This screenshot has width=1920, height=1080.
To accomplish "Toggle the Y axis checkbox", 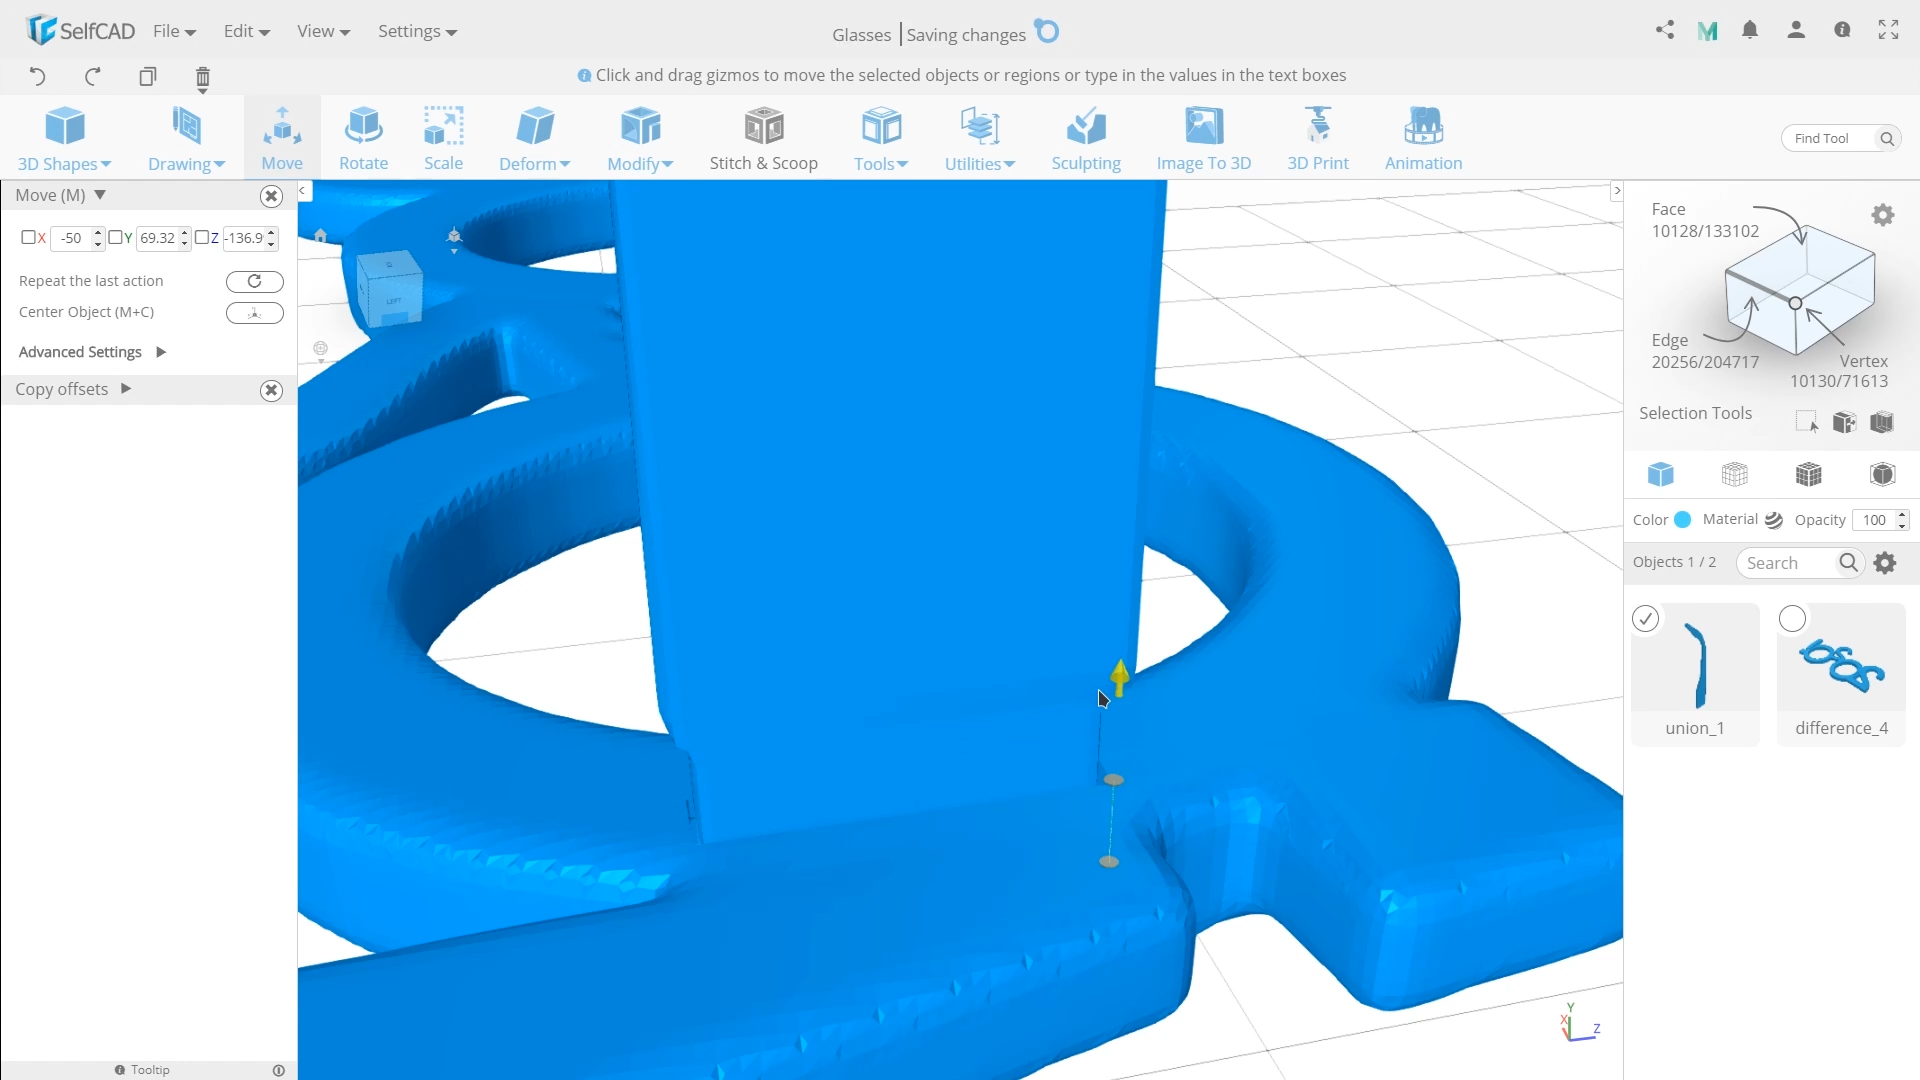I will (x=115, y=237).
